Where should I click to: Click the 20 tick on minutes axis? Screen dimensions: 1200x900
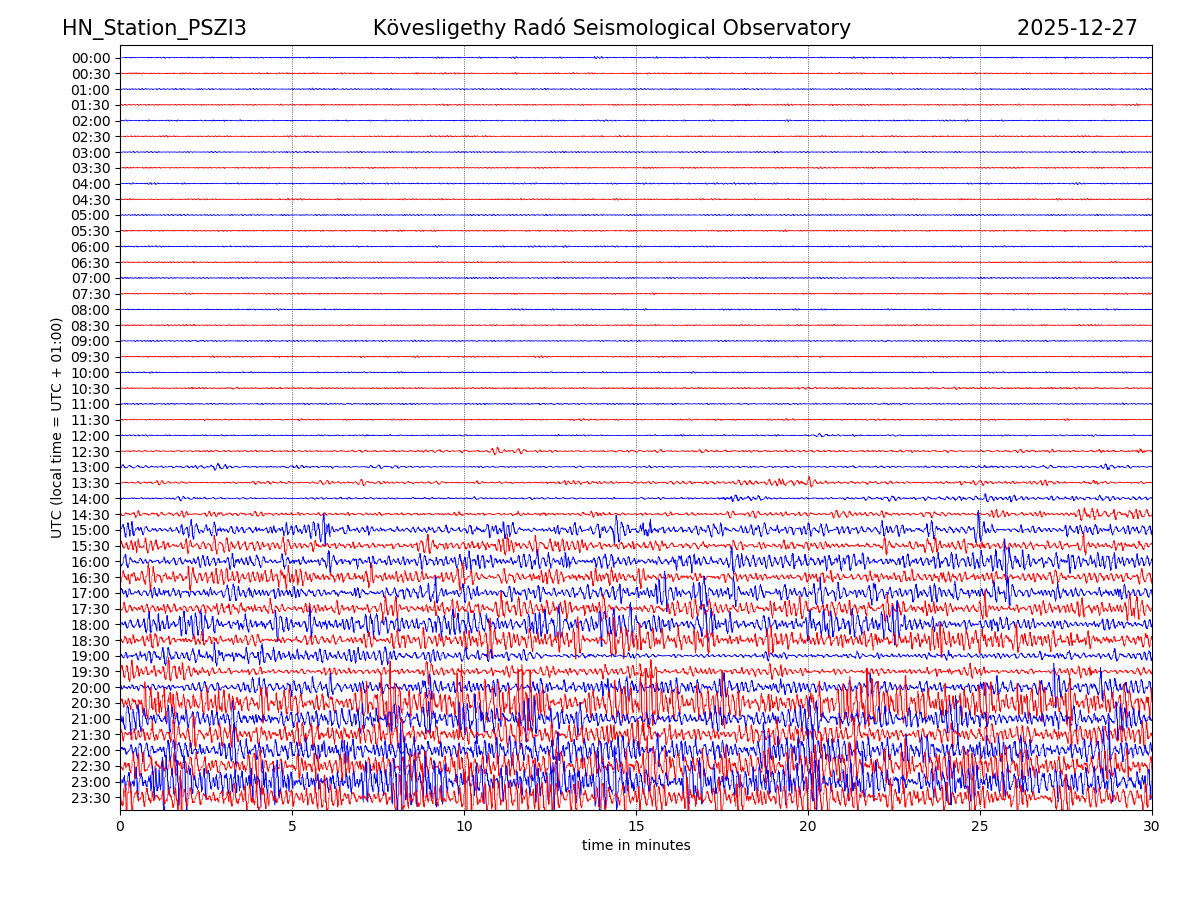pos(808,826)
